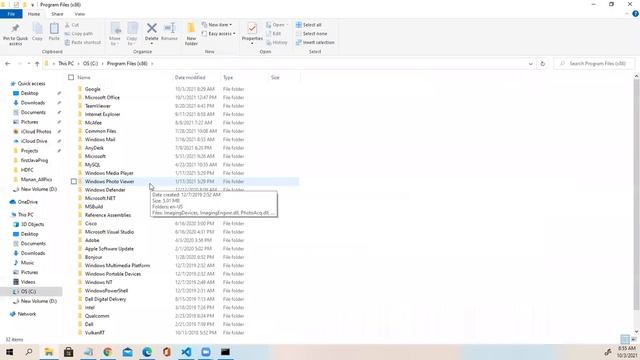Open Microsoft Edge from taskbar
640x360 pixels.
click(x=147, y=352)
